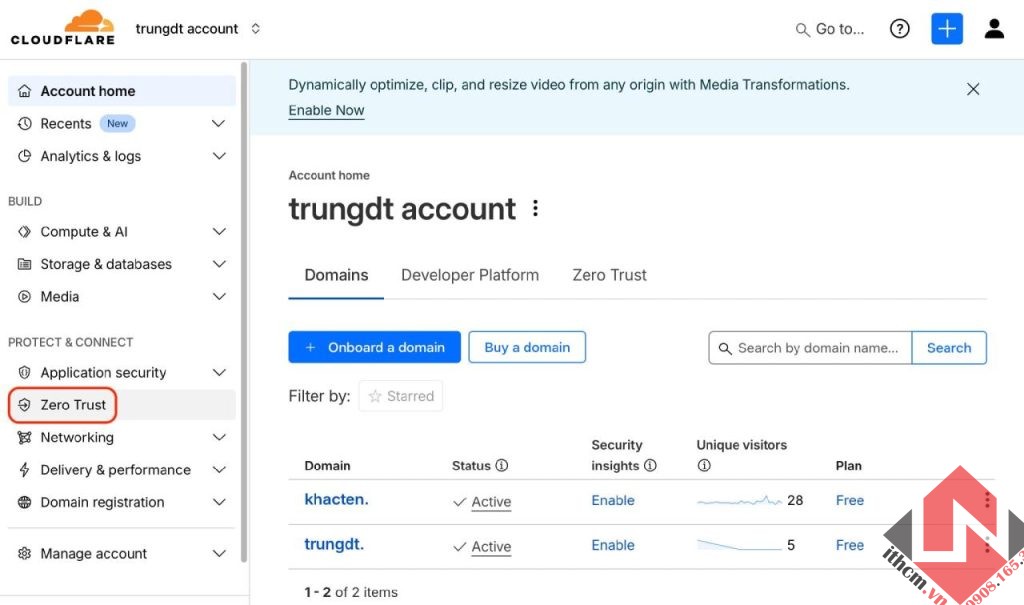1024x605 pixels.
Task: Open the kebab menu beside trungdt account heading
Action: click(x=536, y=208)
